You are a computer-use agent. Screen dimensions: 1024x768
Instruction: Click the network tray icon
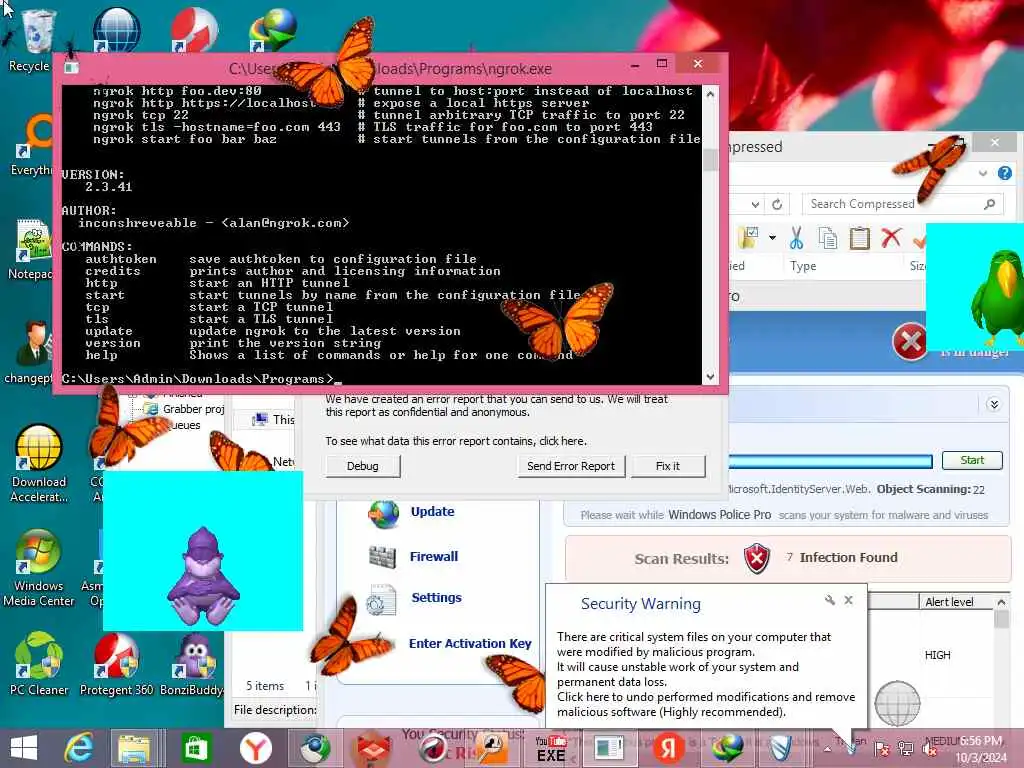(906, 749)
